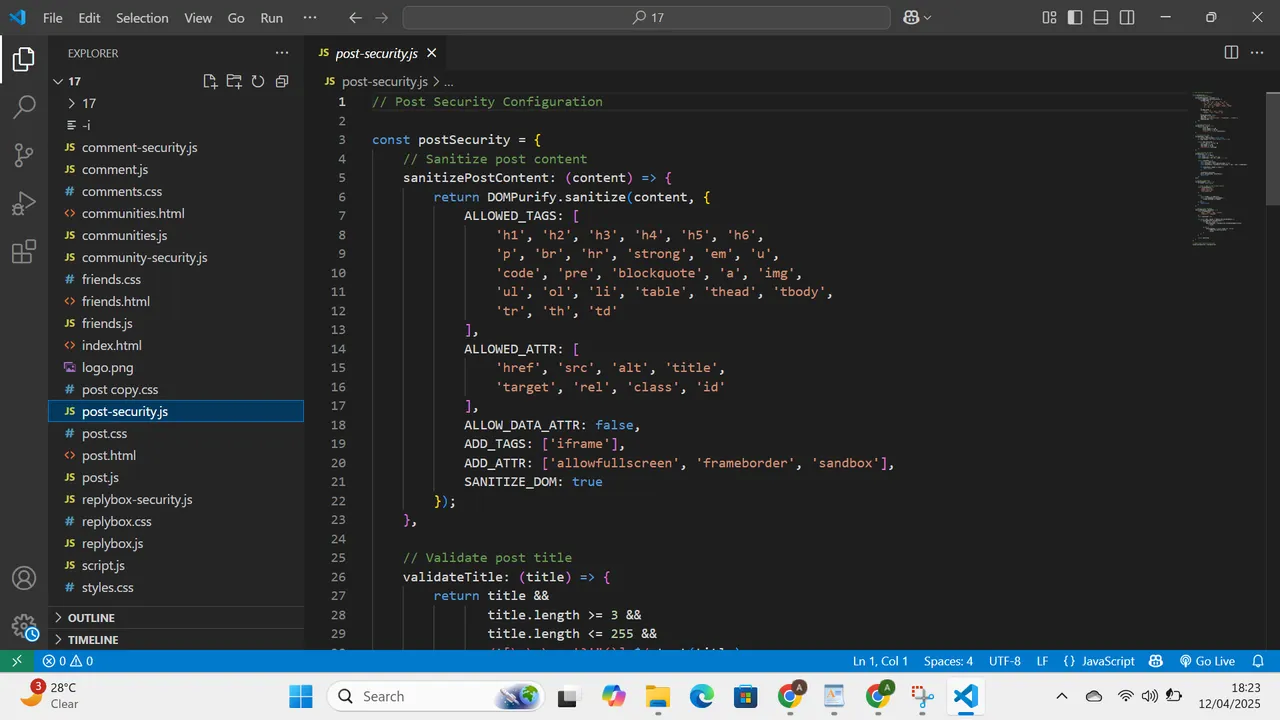Show hidden taskbar icons chevron
This screenshot has width=1280, height=720.
pos(1062,697)
